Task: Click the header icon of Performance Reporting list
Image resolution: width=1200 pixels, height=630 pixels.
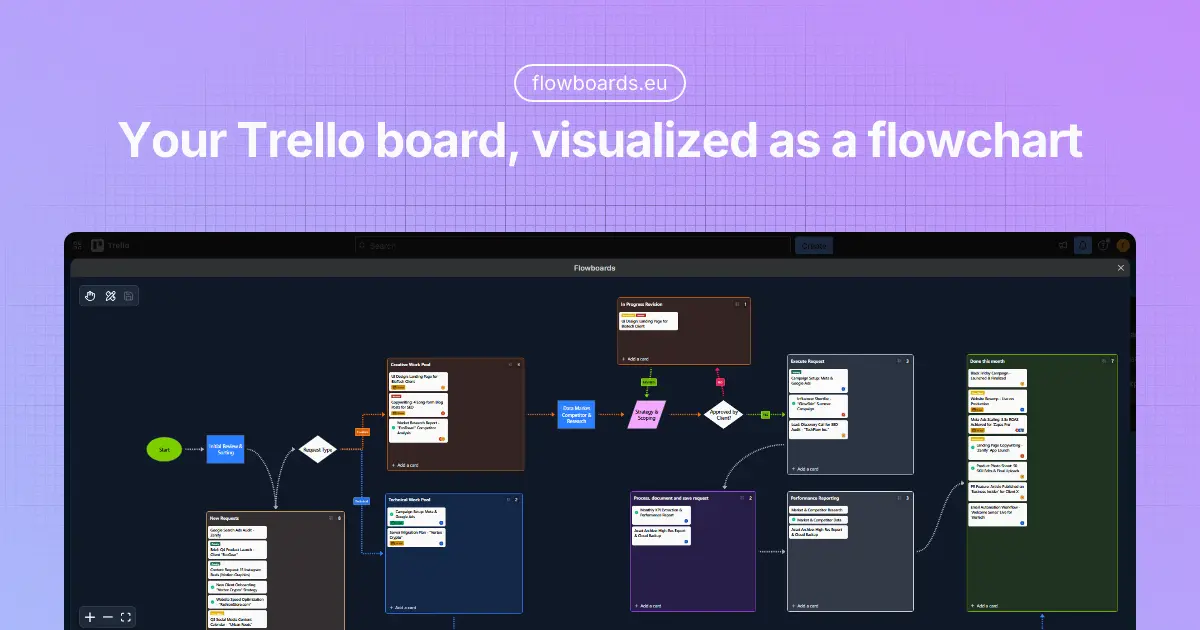Action: coord(898,497)
